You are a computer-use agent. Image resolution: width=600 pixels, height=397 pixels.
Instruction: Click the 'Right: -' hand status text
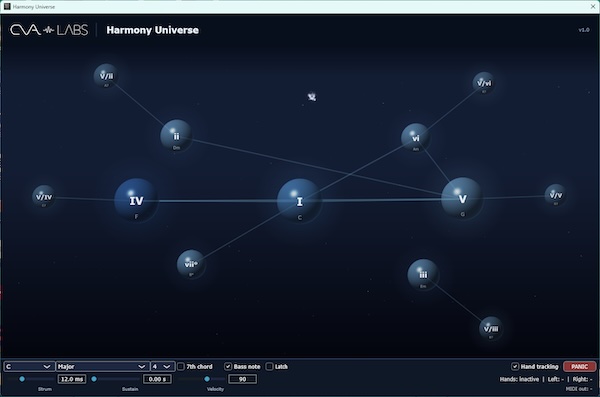(582, 379)
